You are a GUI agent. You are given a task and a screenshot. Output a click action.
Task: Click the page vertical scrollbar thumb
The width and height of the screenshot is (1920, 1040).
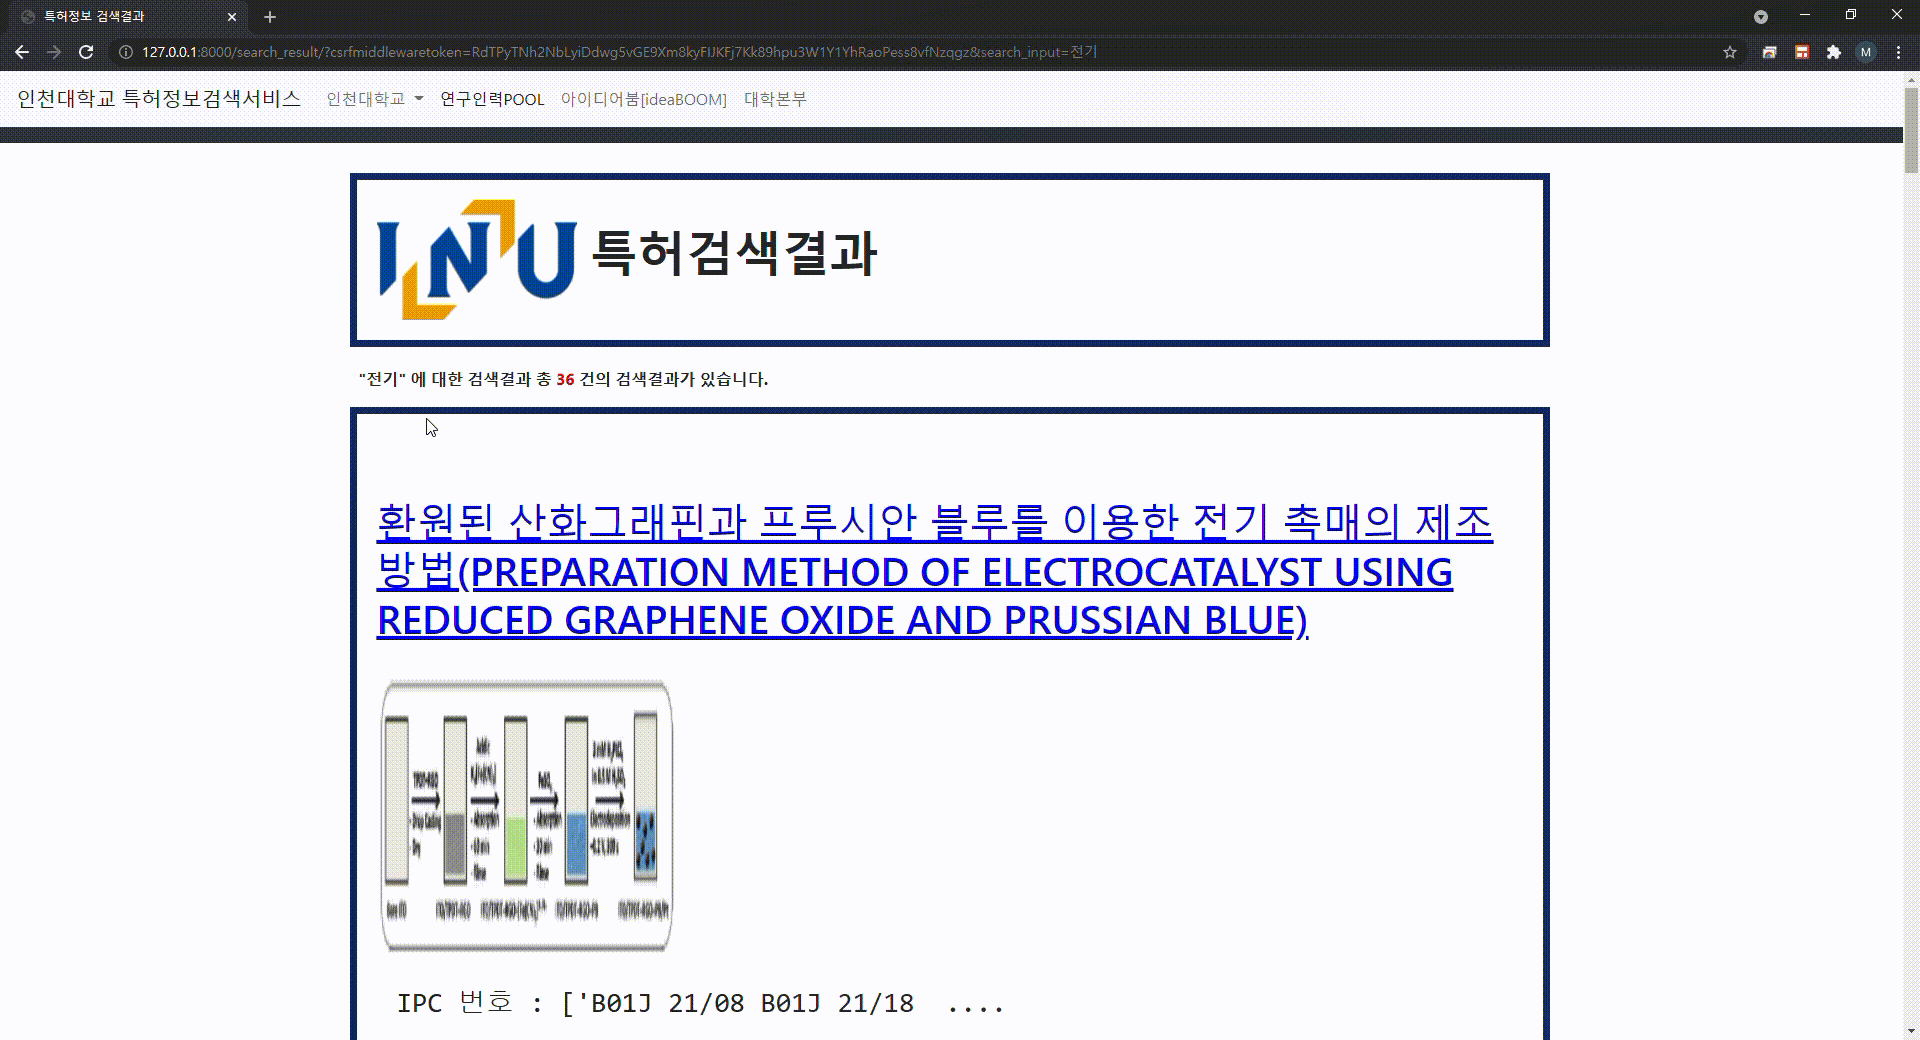(x=1911, y=130)
